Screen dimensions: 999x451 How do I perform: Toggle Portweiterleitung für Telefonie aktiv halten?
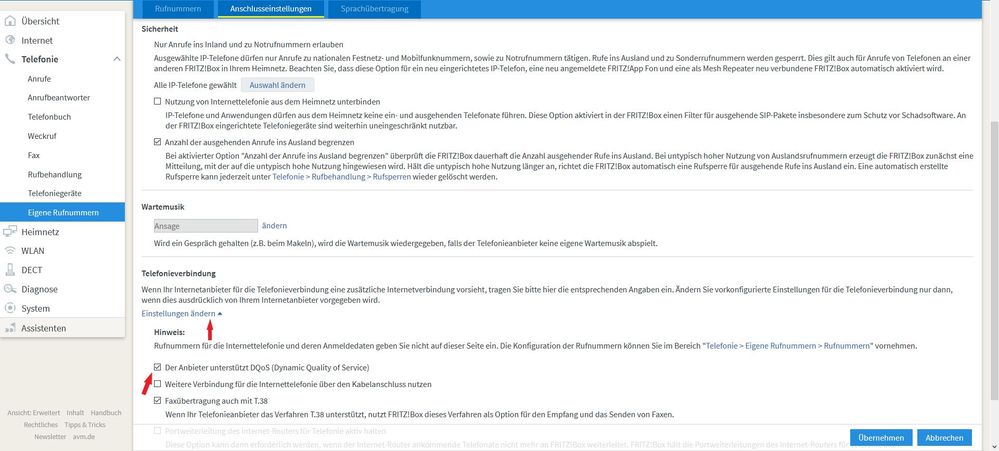point(157,431)
